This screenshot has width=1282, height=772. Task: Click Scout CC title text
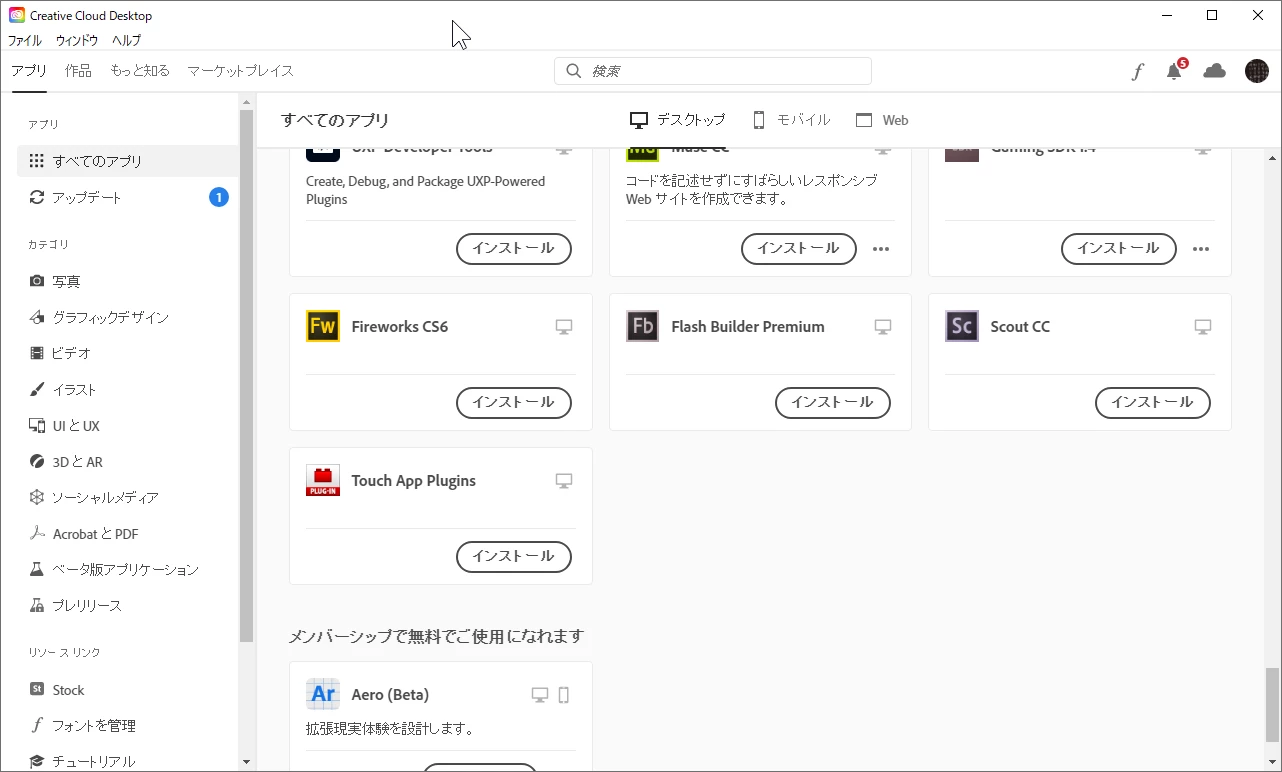pos(1020,327)
